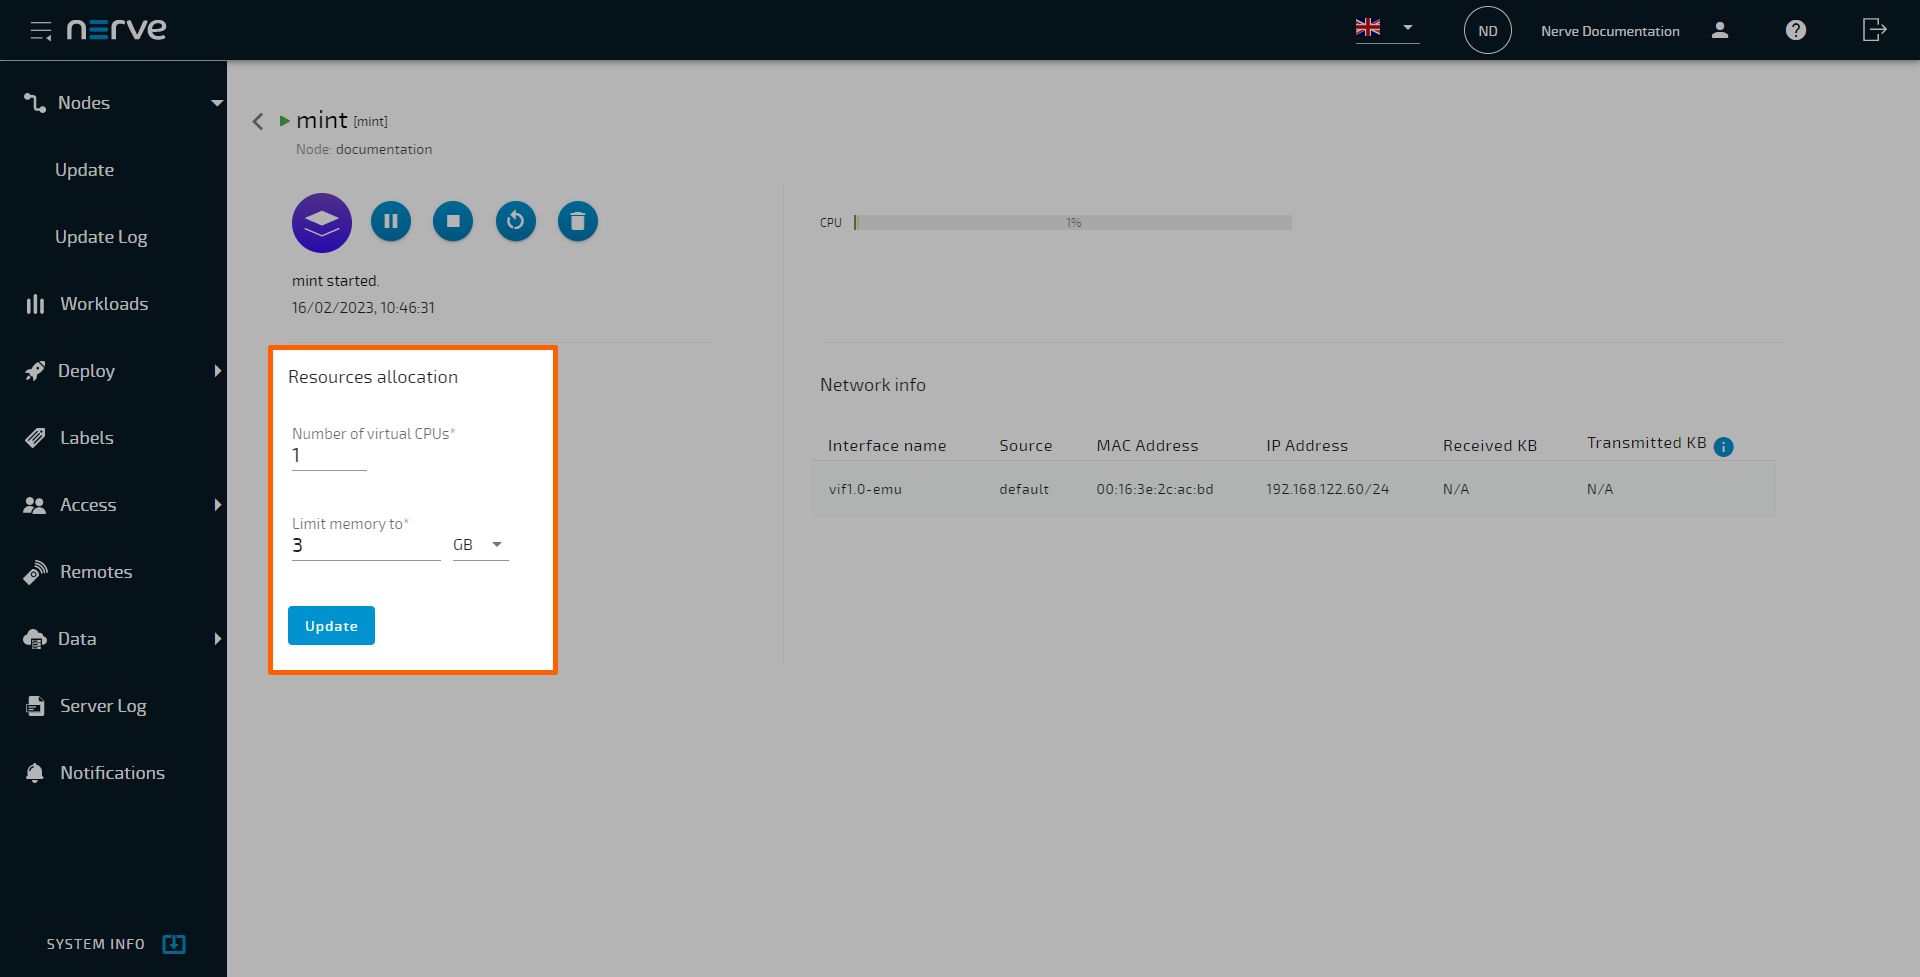This screenshot has height=977, width=1920.
Task: Go back using the left chevron
Action: pos(258,121)
